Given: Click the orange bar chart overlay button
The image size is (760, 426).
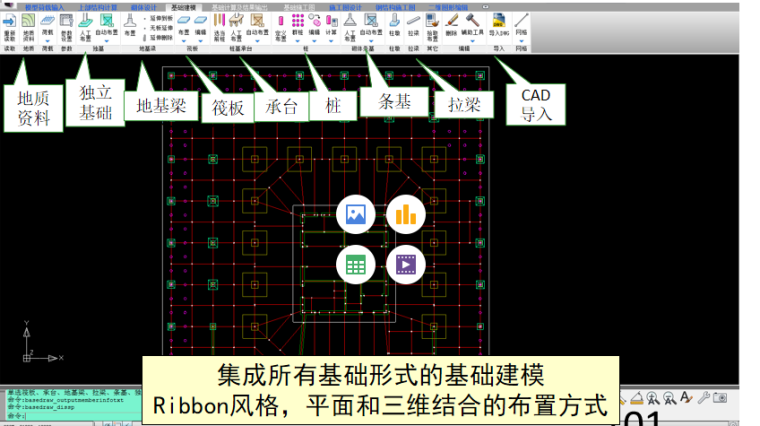Looking at the screenshot, I should coord(406,214).
